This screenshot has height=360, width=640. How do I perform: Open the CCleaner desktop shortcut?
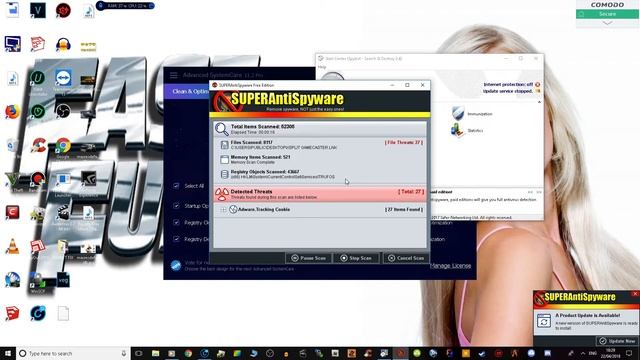click(38, 145)
